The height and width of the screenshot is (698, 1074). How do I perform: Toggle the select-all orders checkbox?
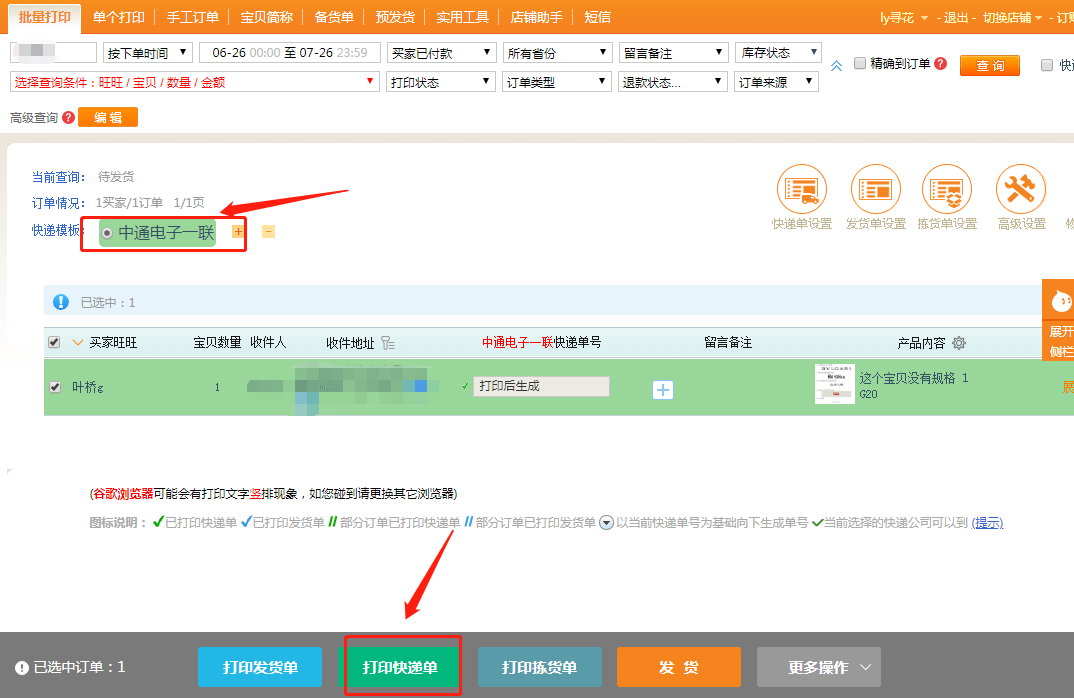coord(54,342)
